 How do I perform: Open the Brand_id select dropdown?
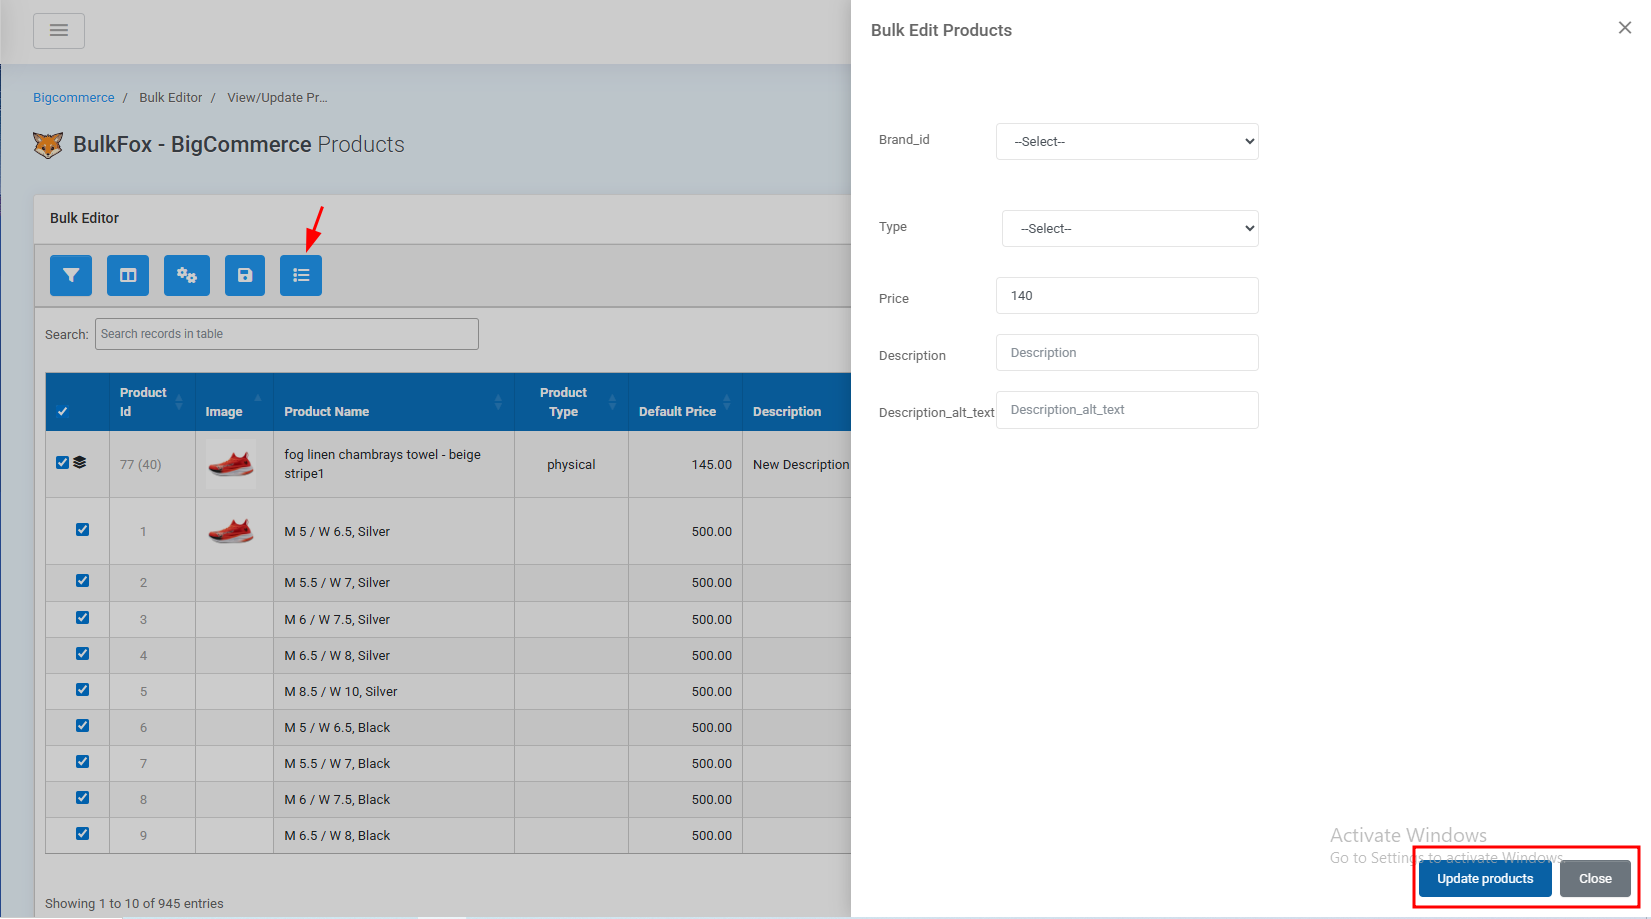(1127, 141)
